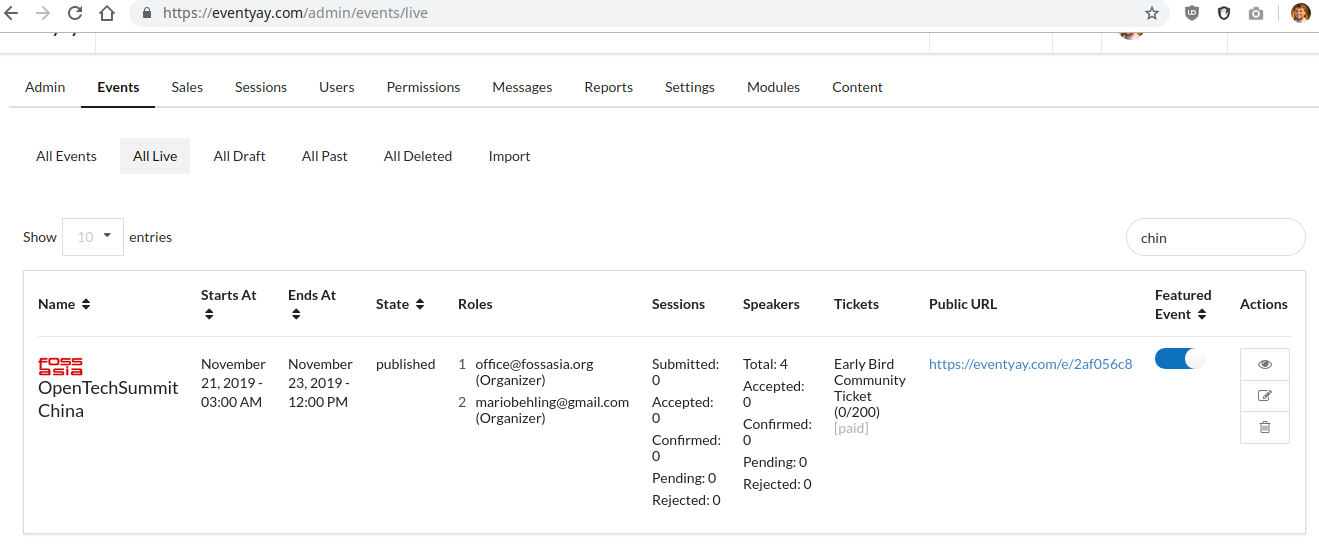This screenshot has height=552, width=1319.
Task: Click the Import button
Action: [509, 156]
